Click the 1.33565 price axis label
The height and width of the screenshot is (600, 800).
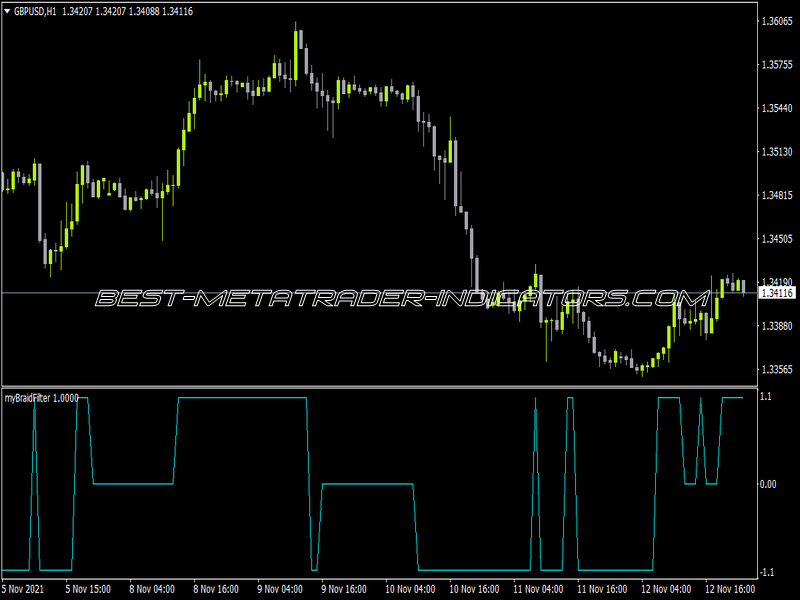click(777, 369)
